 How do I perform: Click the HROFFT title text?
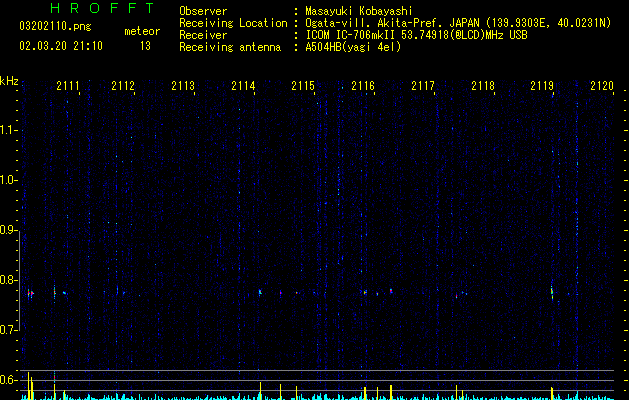102,8
